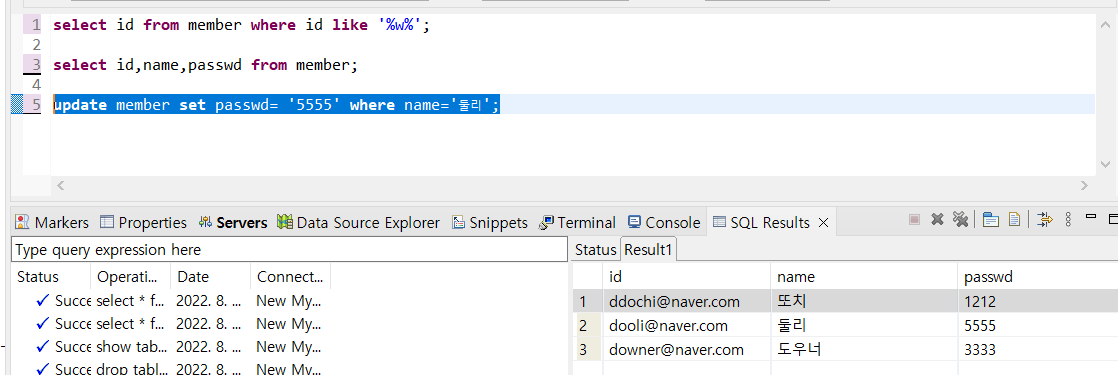
Task: Click line number 3 in editor gutter
Action: coord(36,65)
